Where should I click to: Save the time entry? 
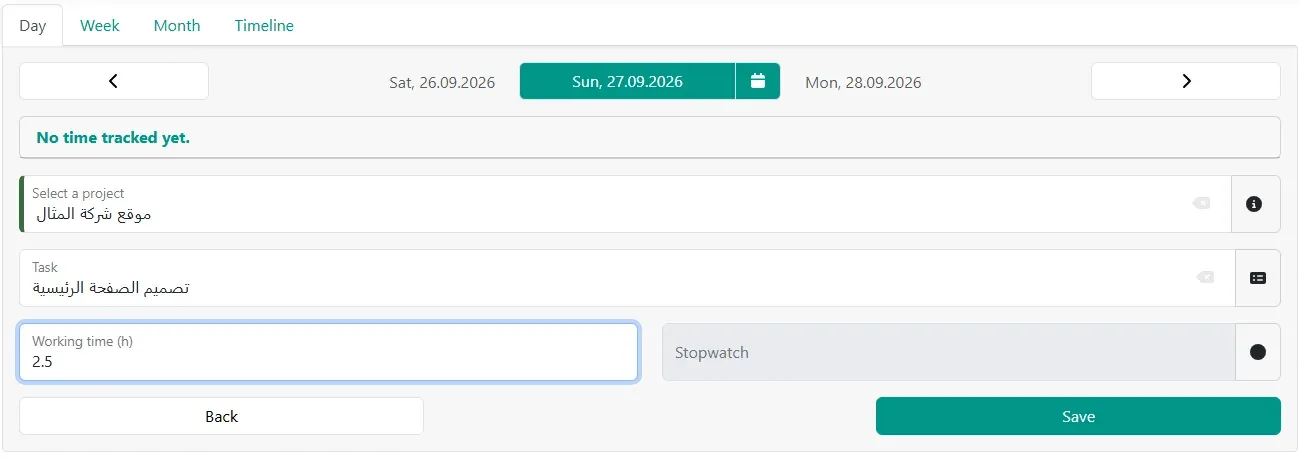(1078, 416)
